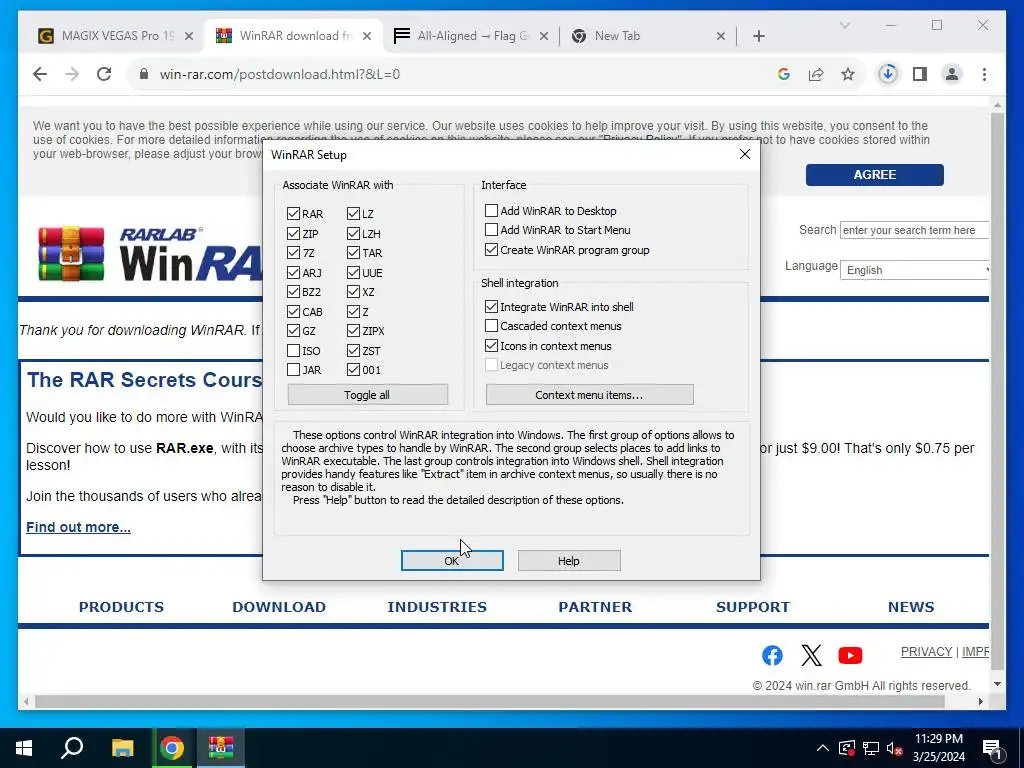Open DOWNLOAD navigation menu
Viewport: 1024px width, 768px height.
click(x=279, y=607)
